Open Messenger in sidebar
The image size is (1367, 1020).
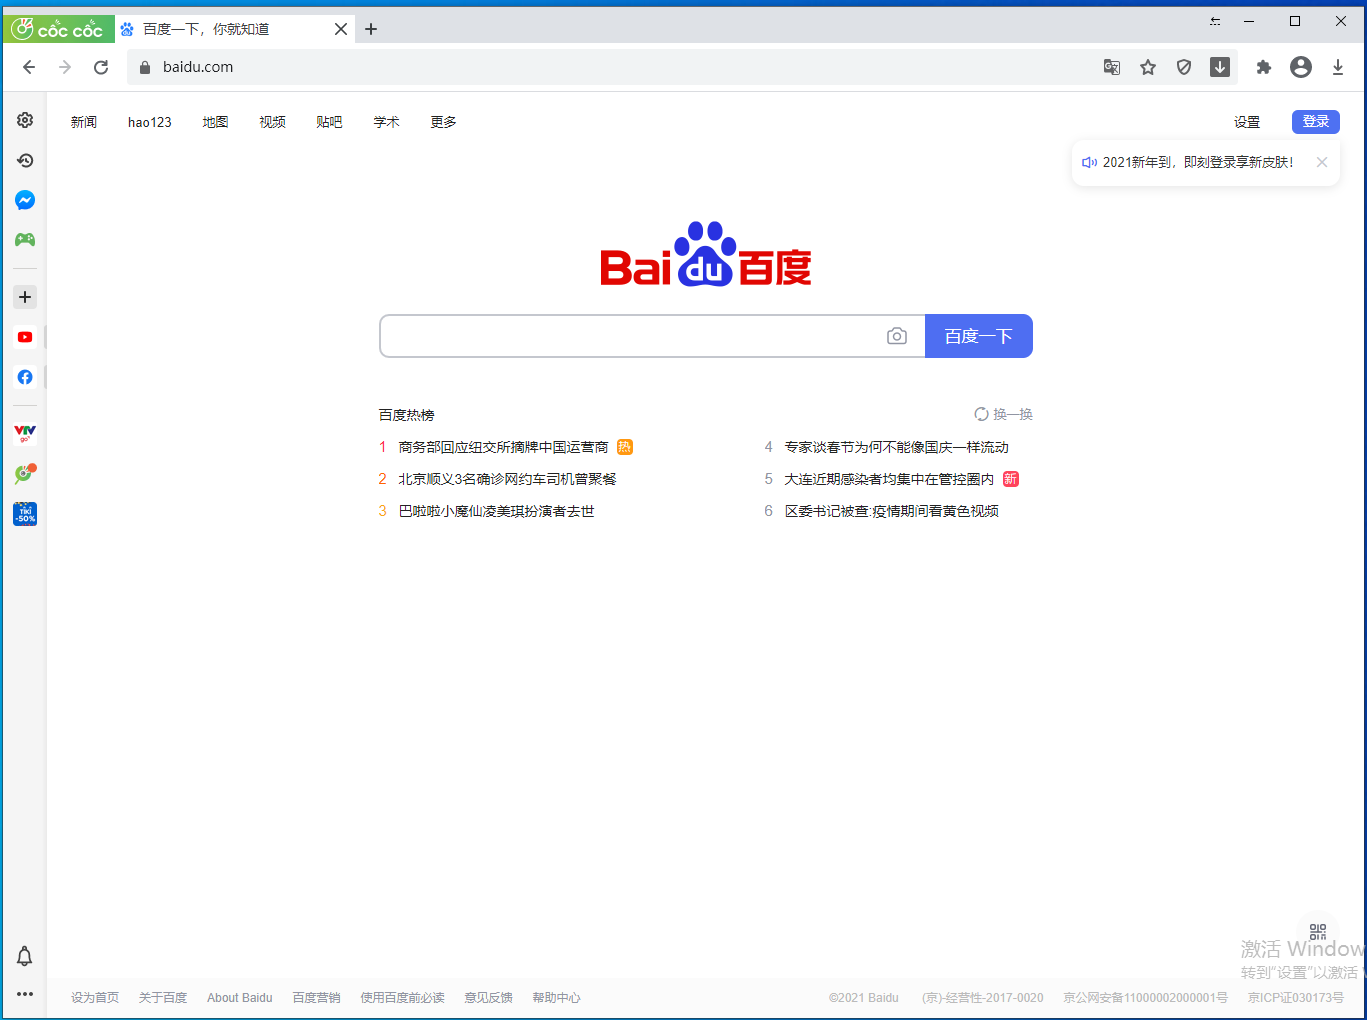click(x=25, y=200)
